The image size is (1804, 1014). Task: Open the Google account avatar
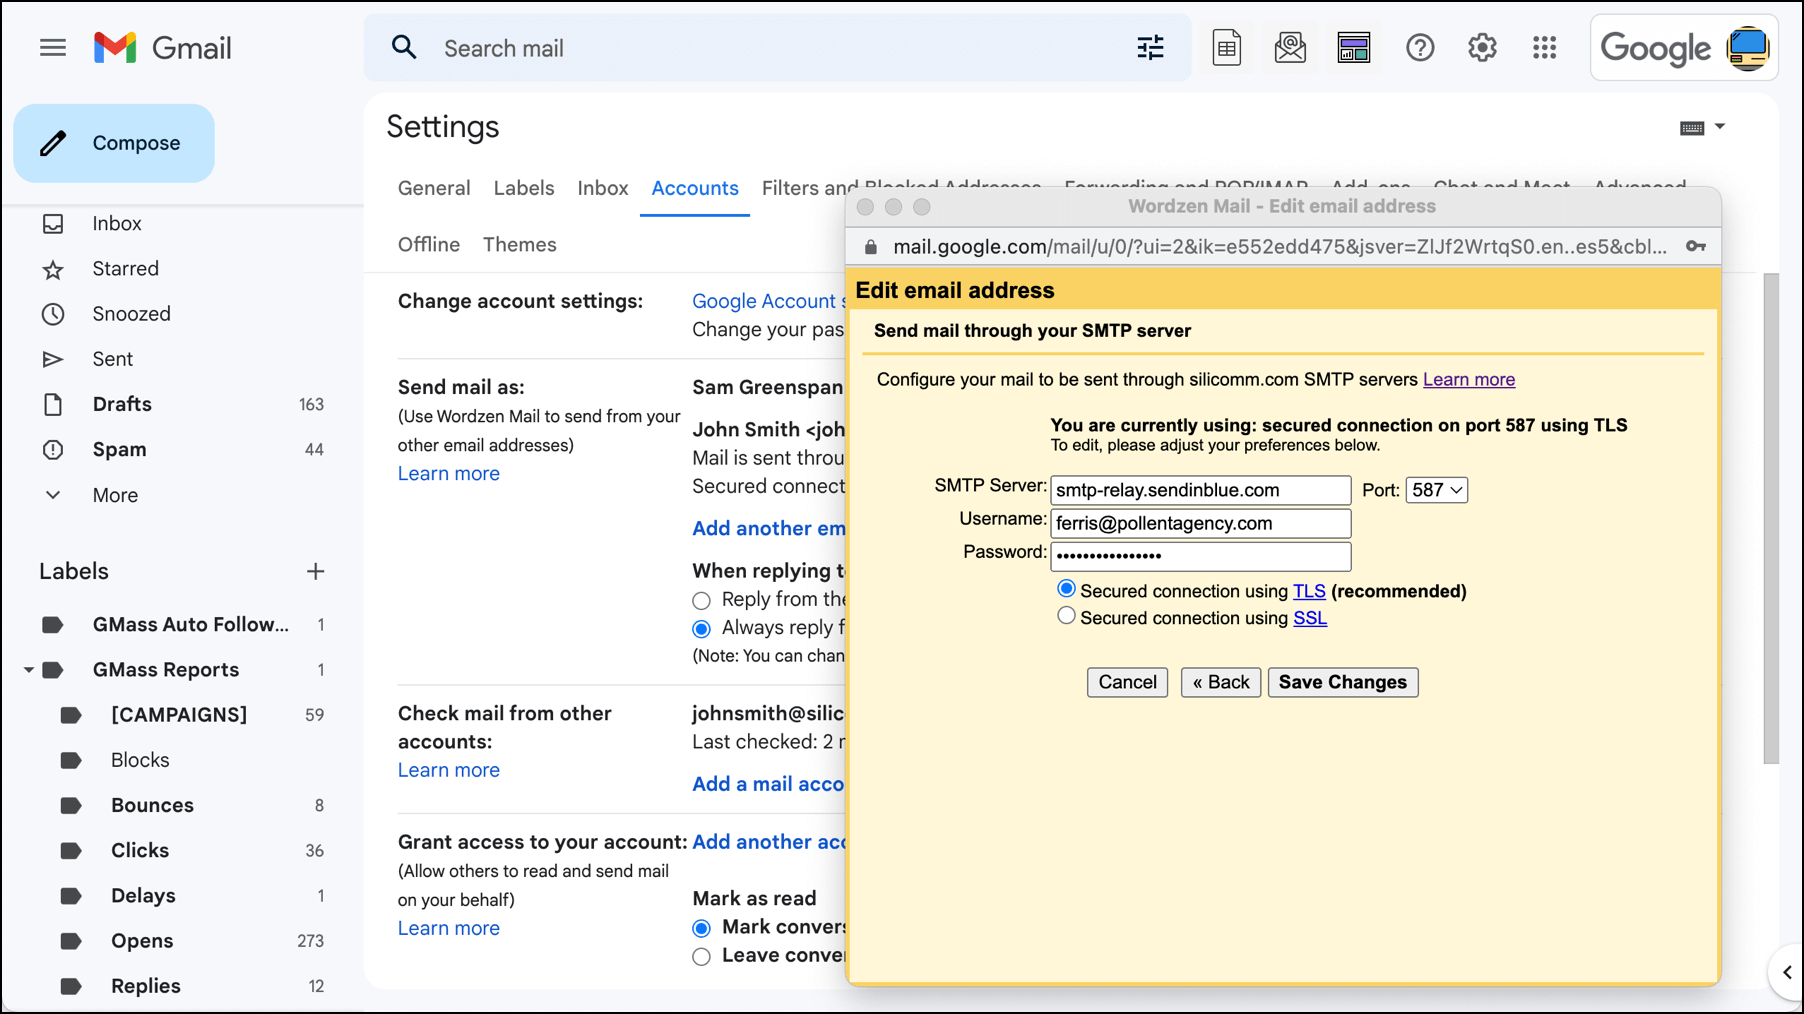[x=1748, y=48]
